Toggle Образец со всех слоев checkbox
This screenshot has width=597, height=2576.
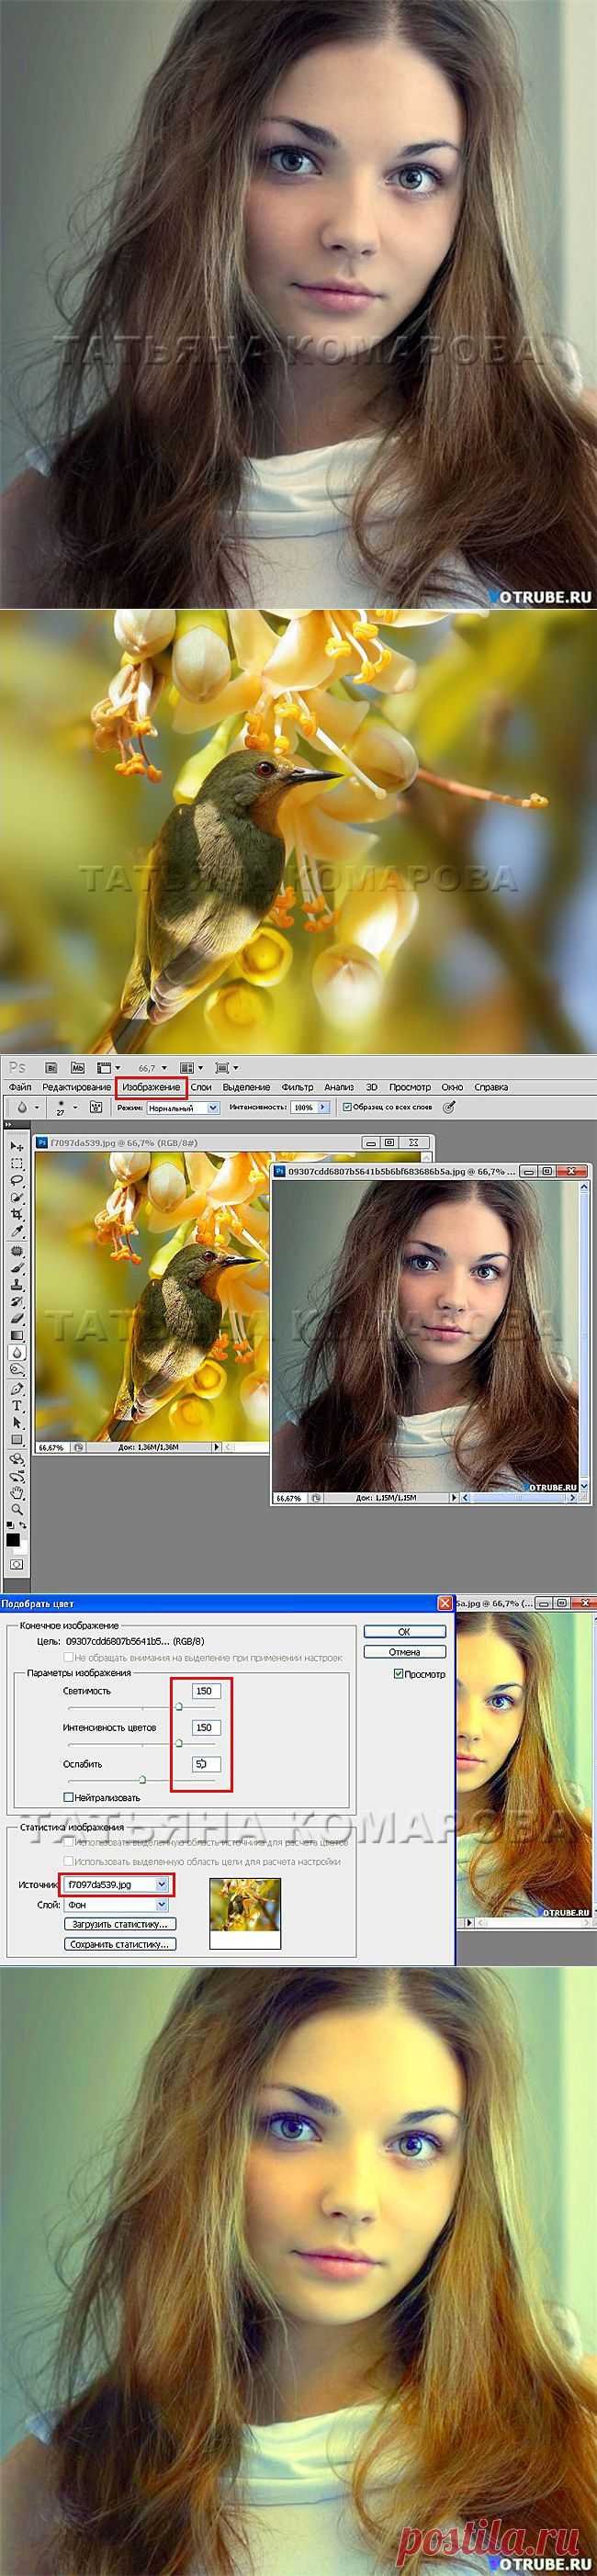pos(347,1107)
